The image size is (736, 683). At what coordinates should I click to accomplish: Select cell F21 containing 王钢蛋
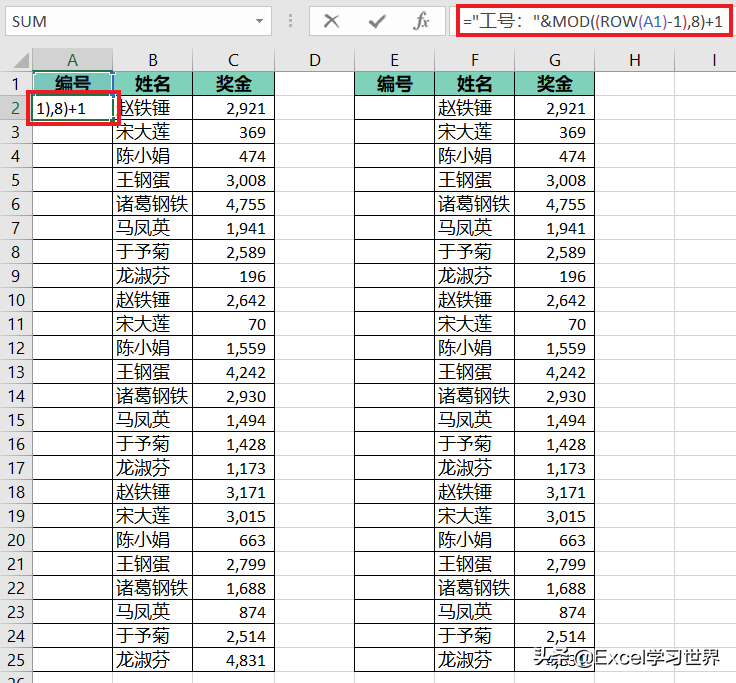coord(475,564)
